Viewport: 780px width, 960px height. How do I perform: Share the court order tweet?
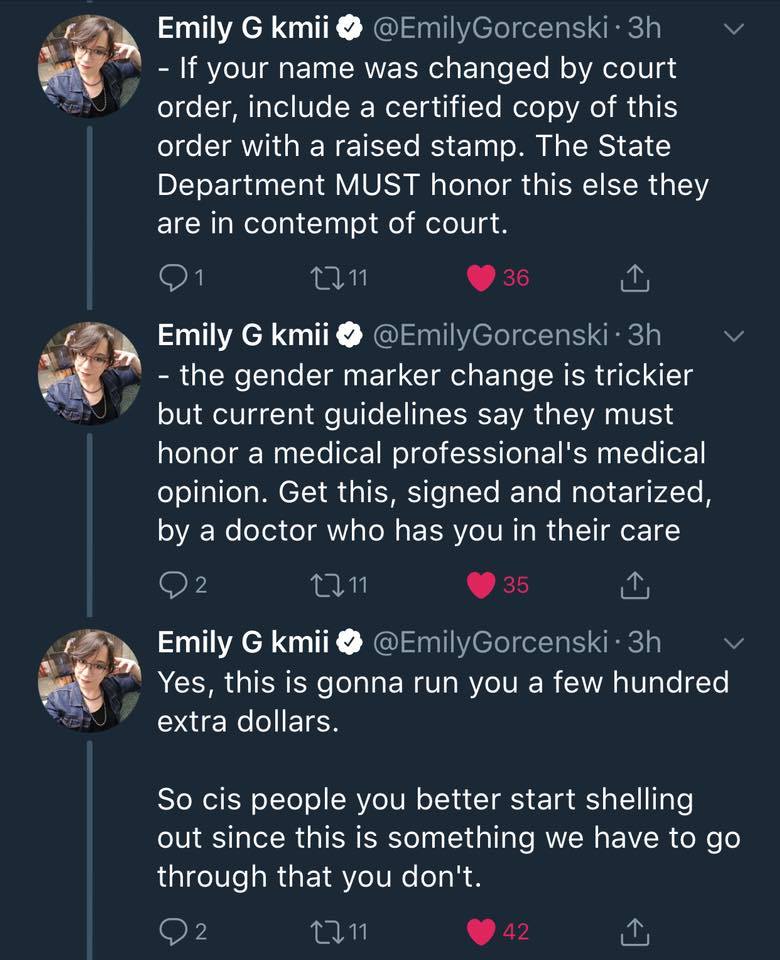(635, 279)
